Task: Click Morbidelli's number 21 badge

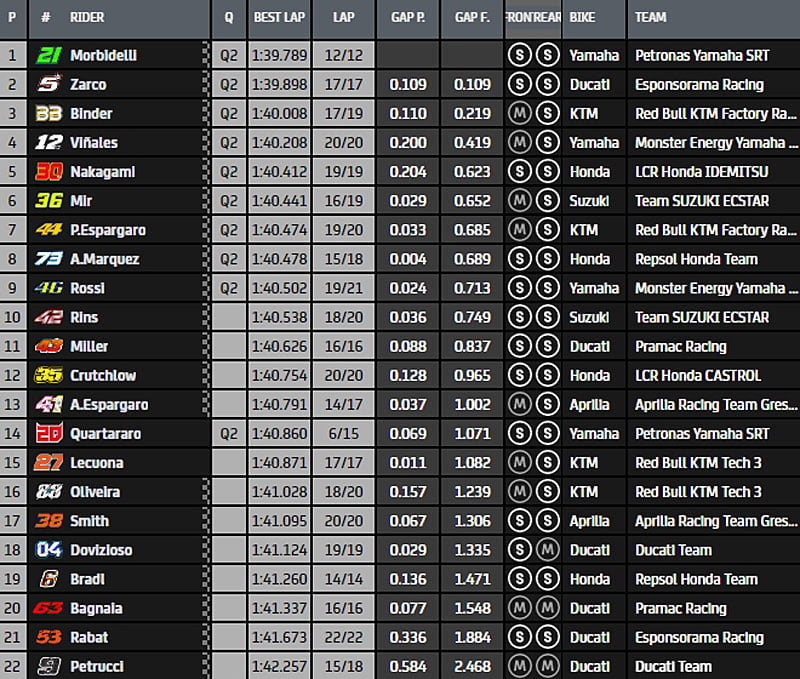Action: 47,55
